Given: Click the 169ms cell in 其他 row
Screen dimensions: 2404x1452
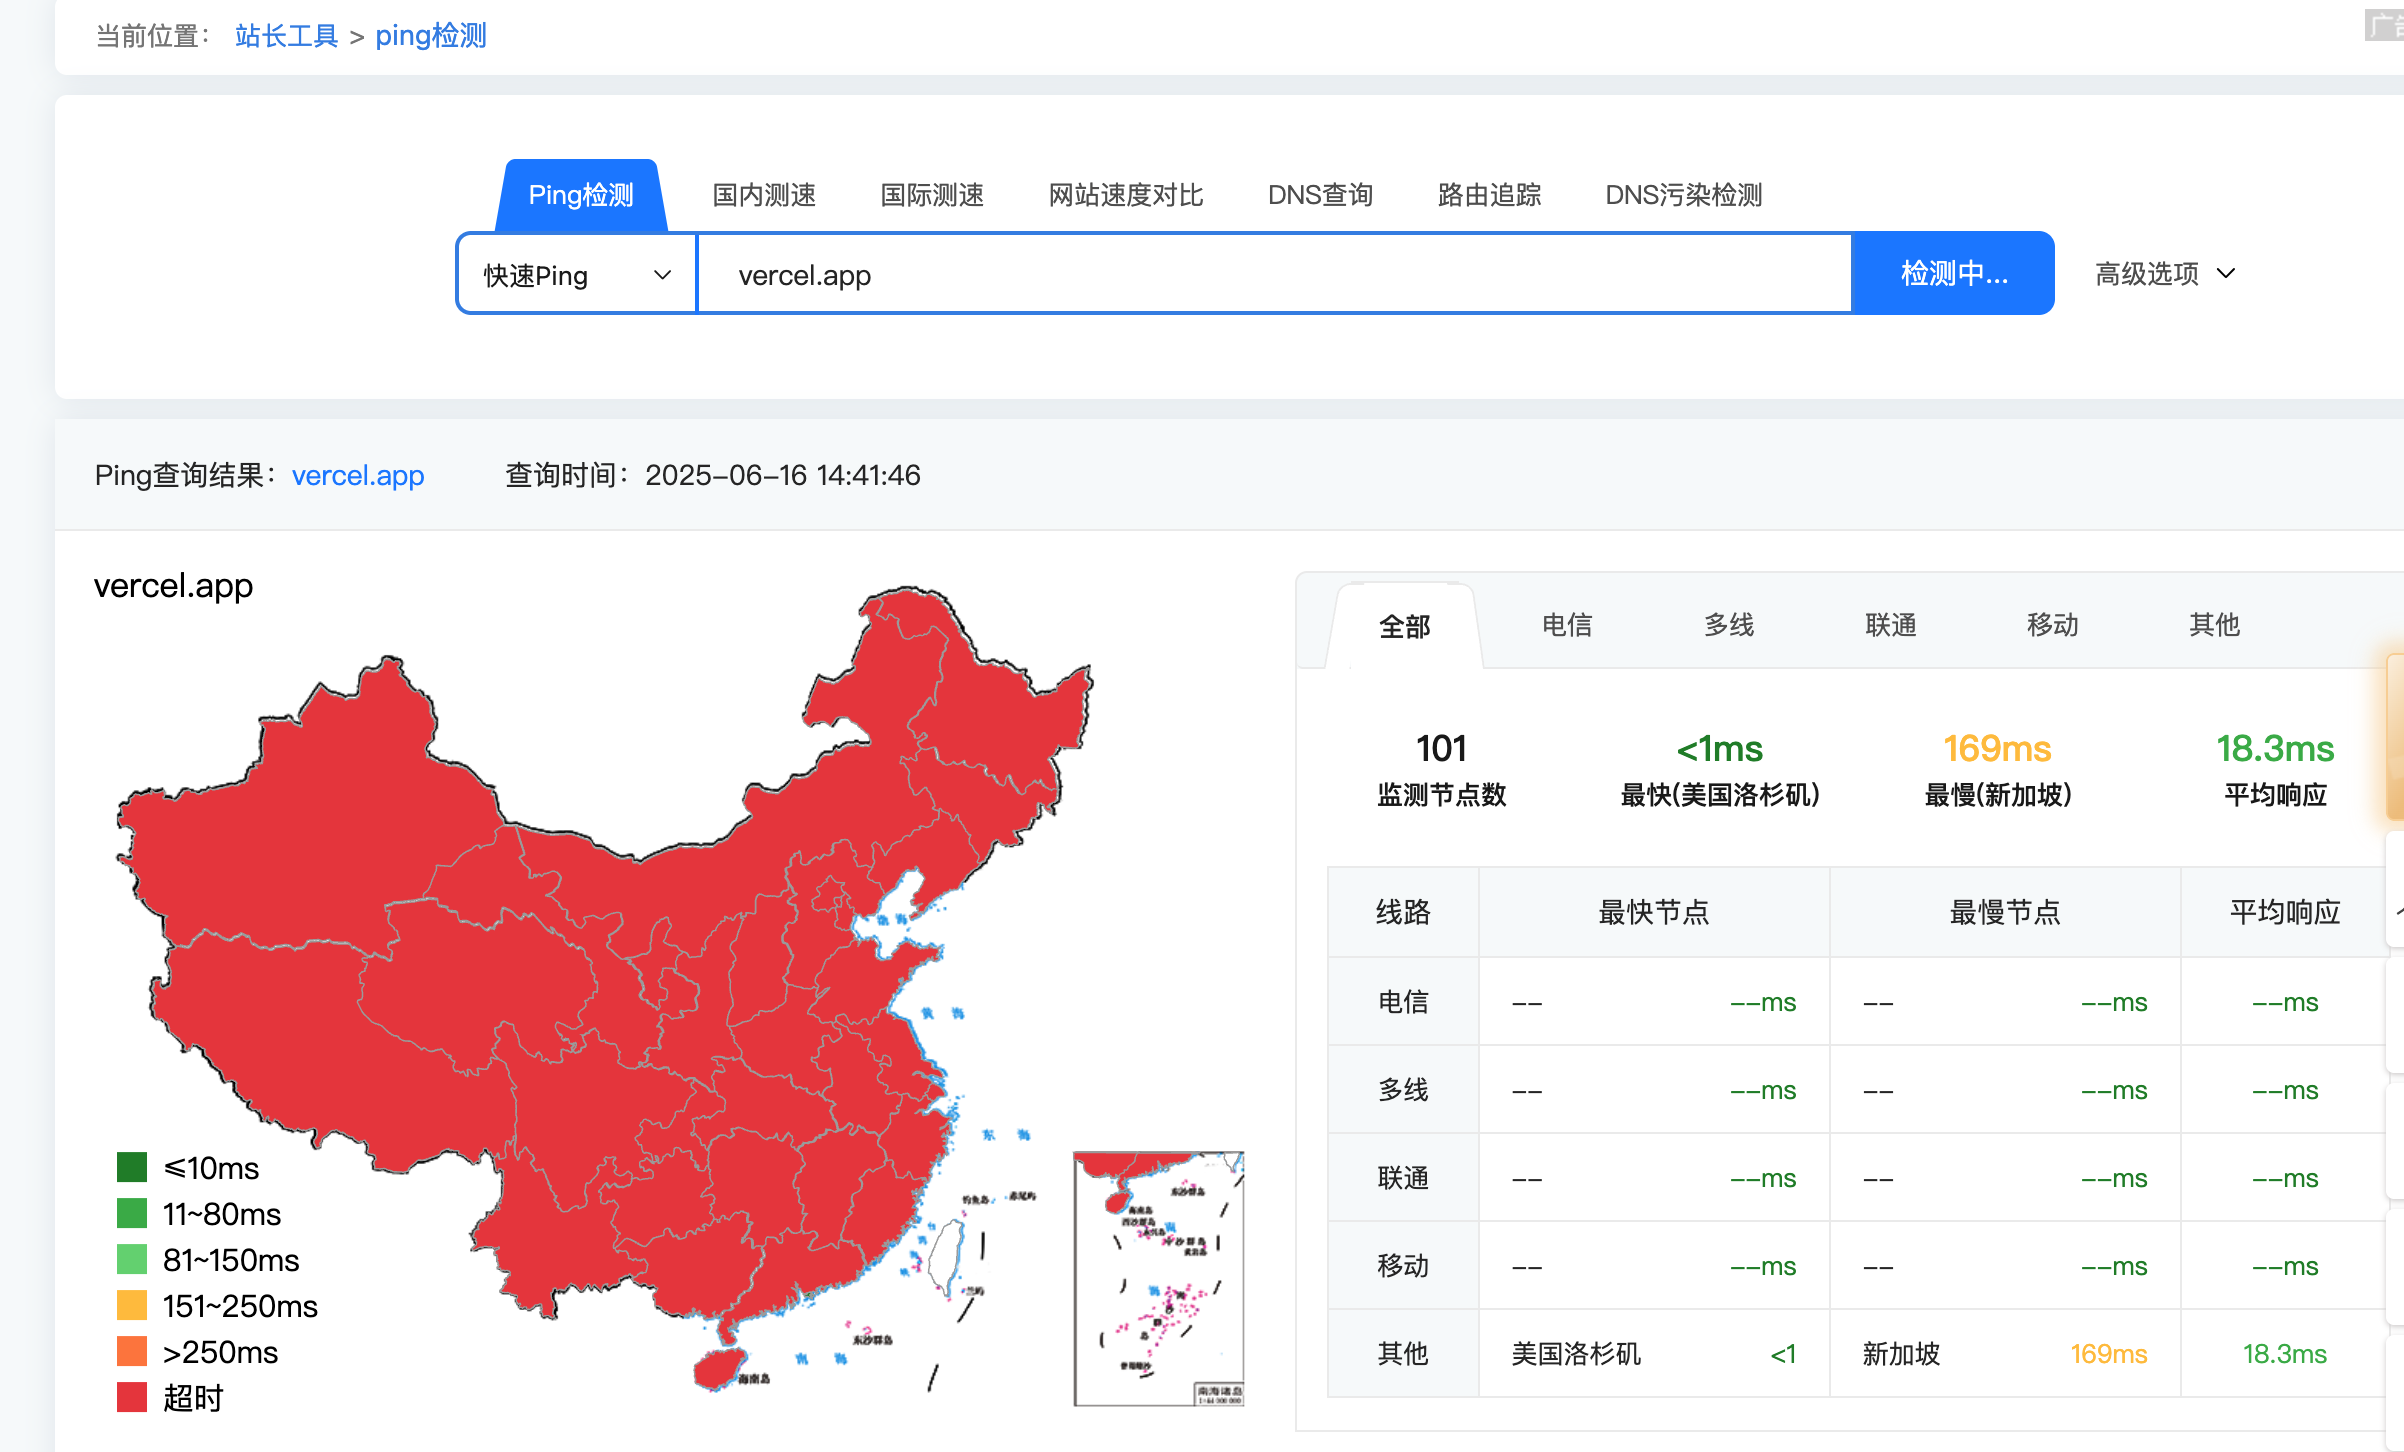Looking at the screenshot, I should [x=2108, y=1354].
